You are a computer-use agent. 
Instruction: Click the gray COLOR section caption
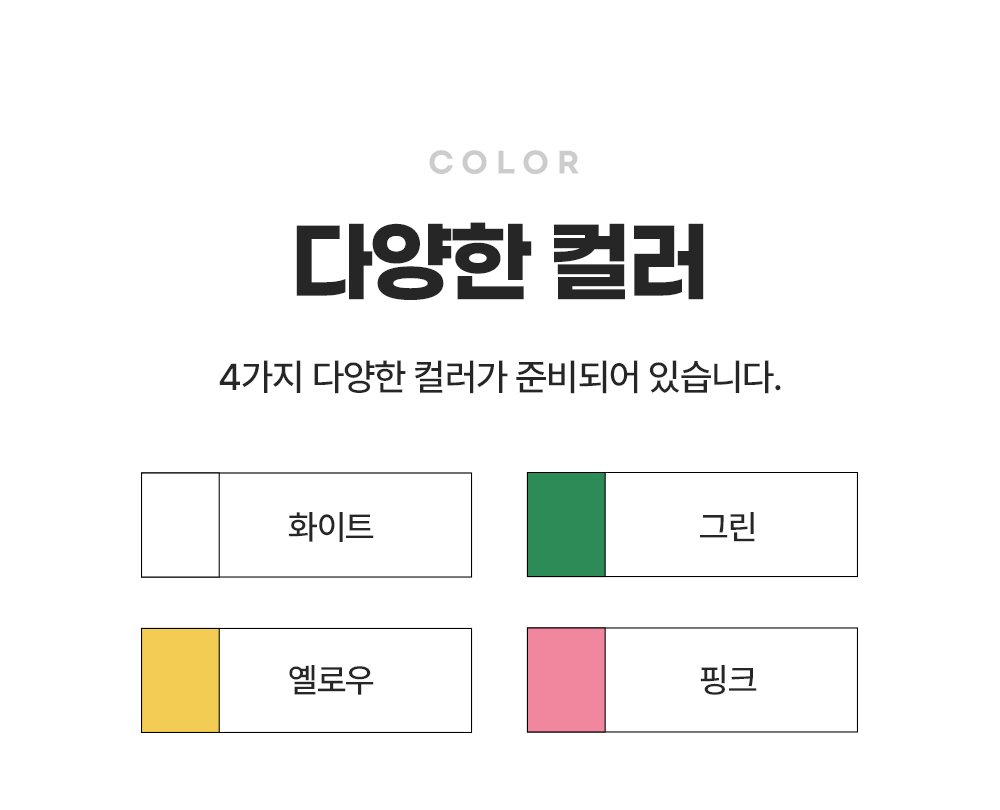[x=504, y=162]
